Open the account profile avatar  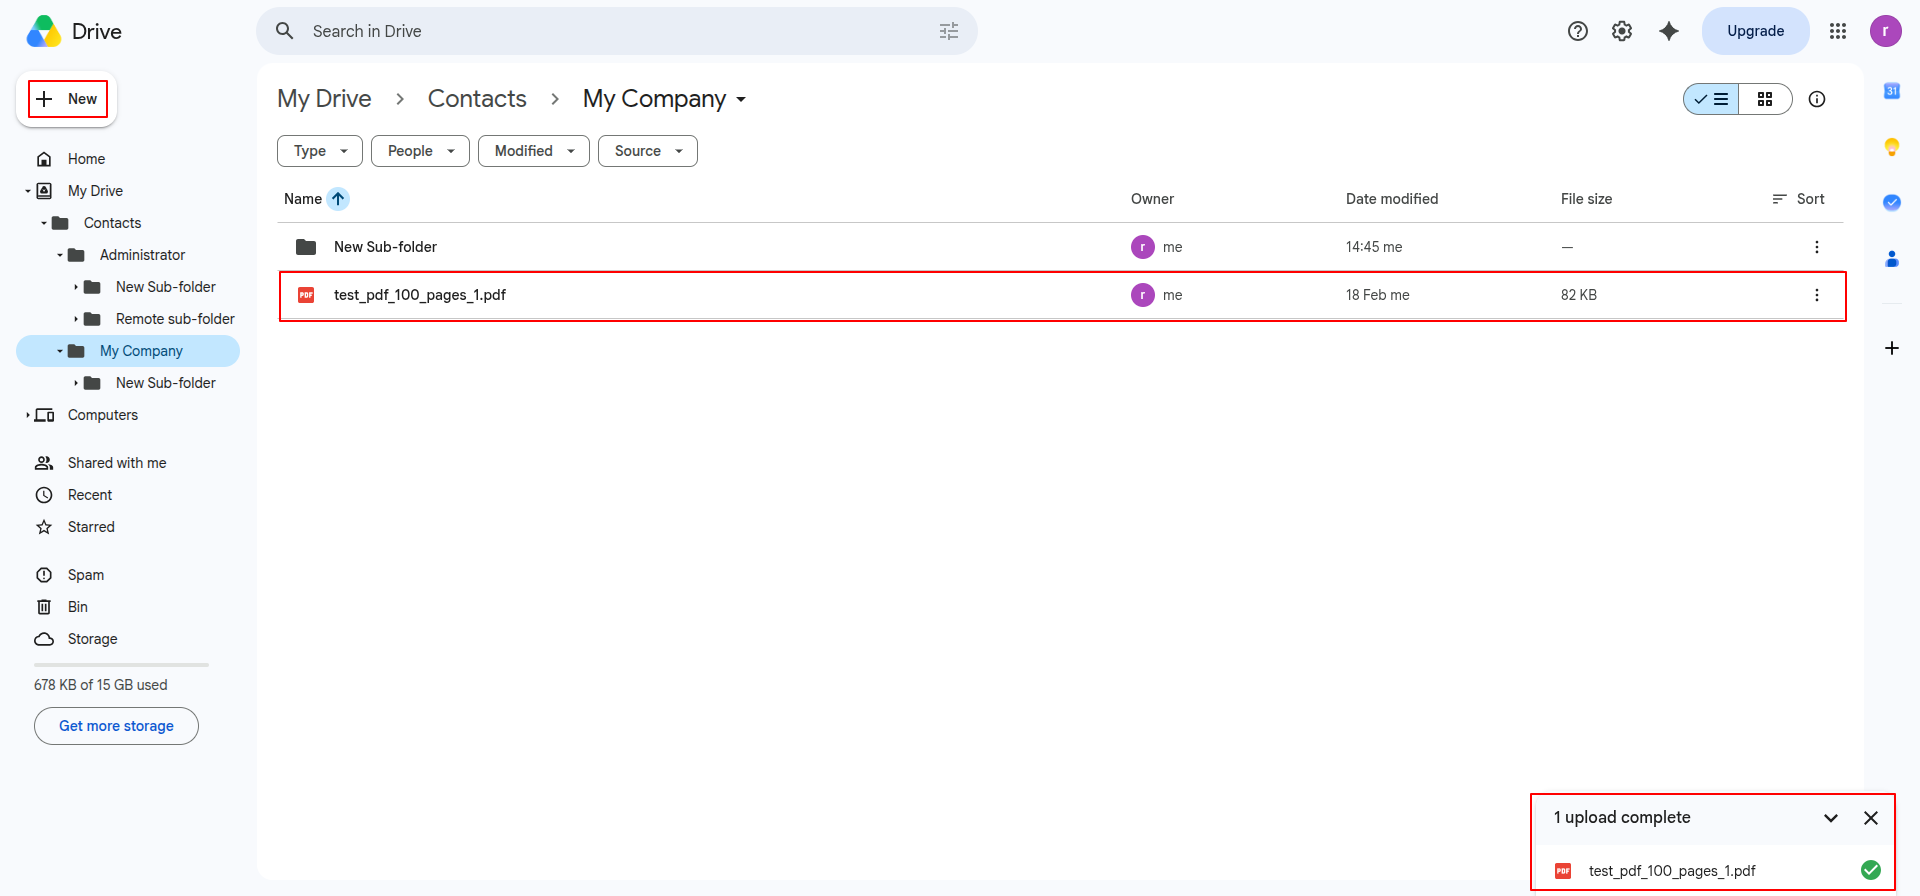[x=1885, y=31]
